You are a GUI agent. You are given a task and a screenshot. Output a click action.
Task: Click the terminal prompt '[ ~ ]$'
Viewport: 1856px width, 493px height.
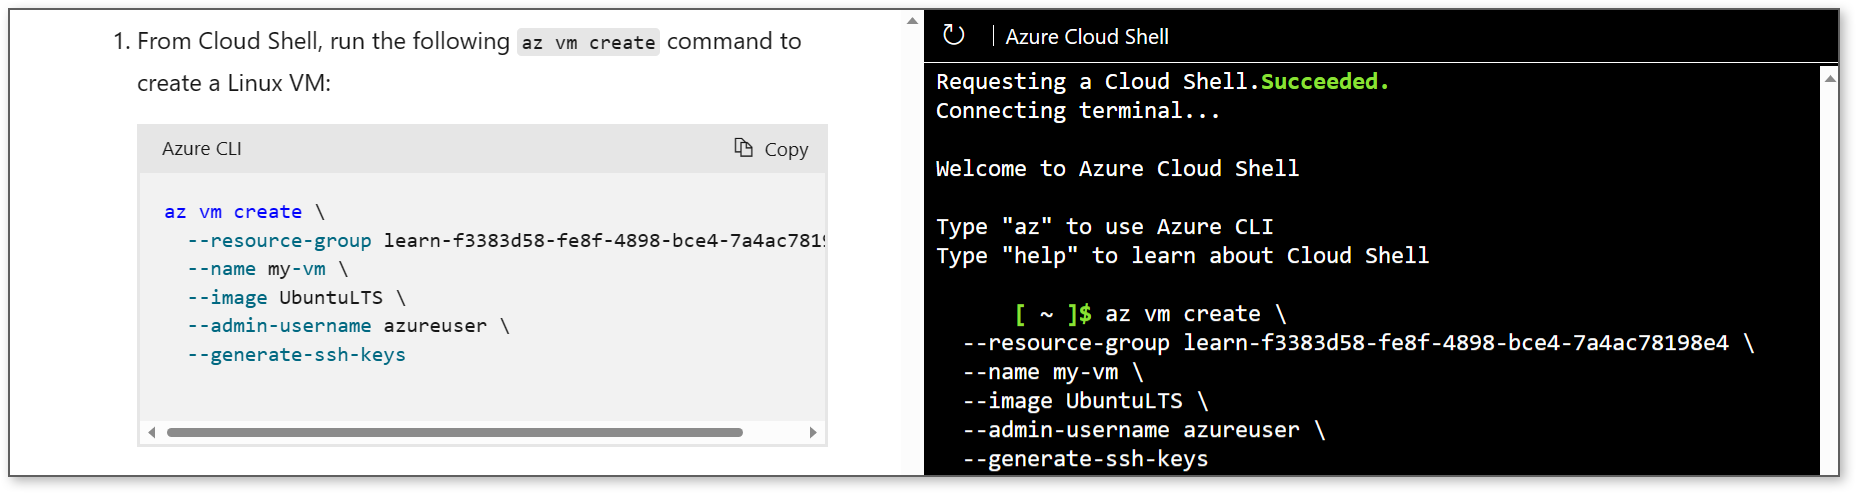tap(1053, 314)
